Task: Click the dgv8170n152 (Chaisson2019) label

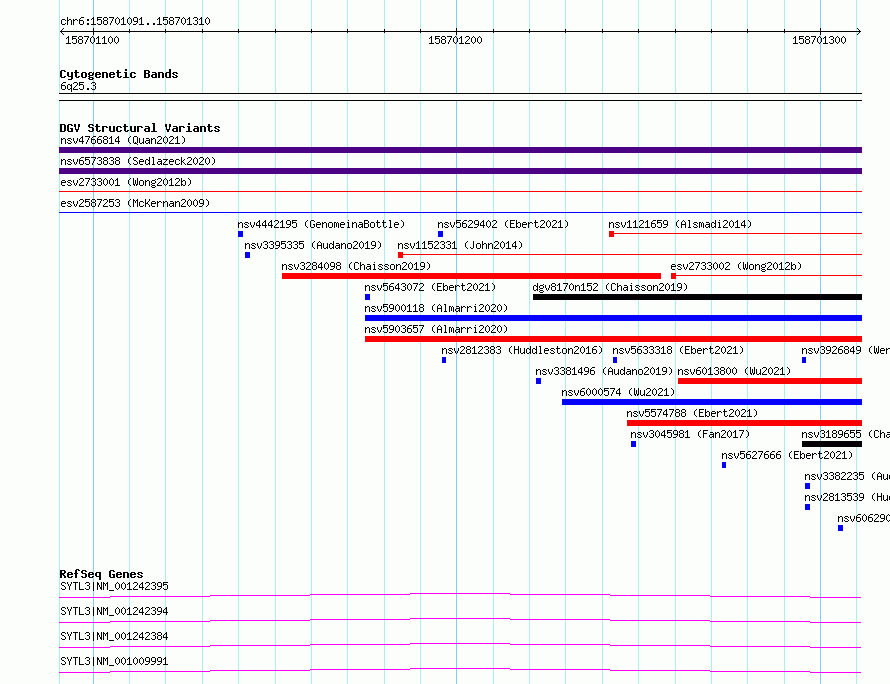Action: 610,287
